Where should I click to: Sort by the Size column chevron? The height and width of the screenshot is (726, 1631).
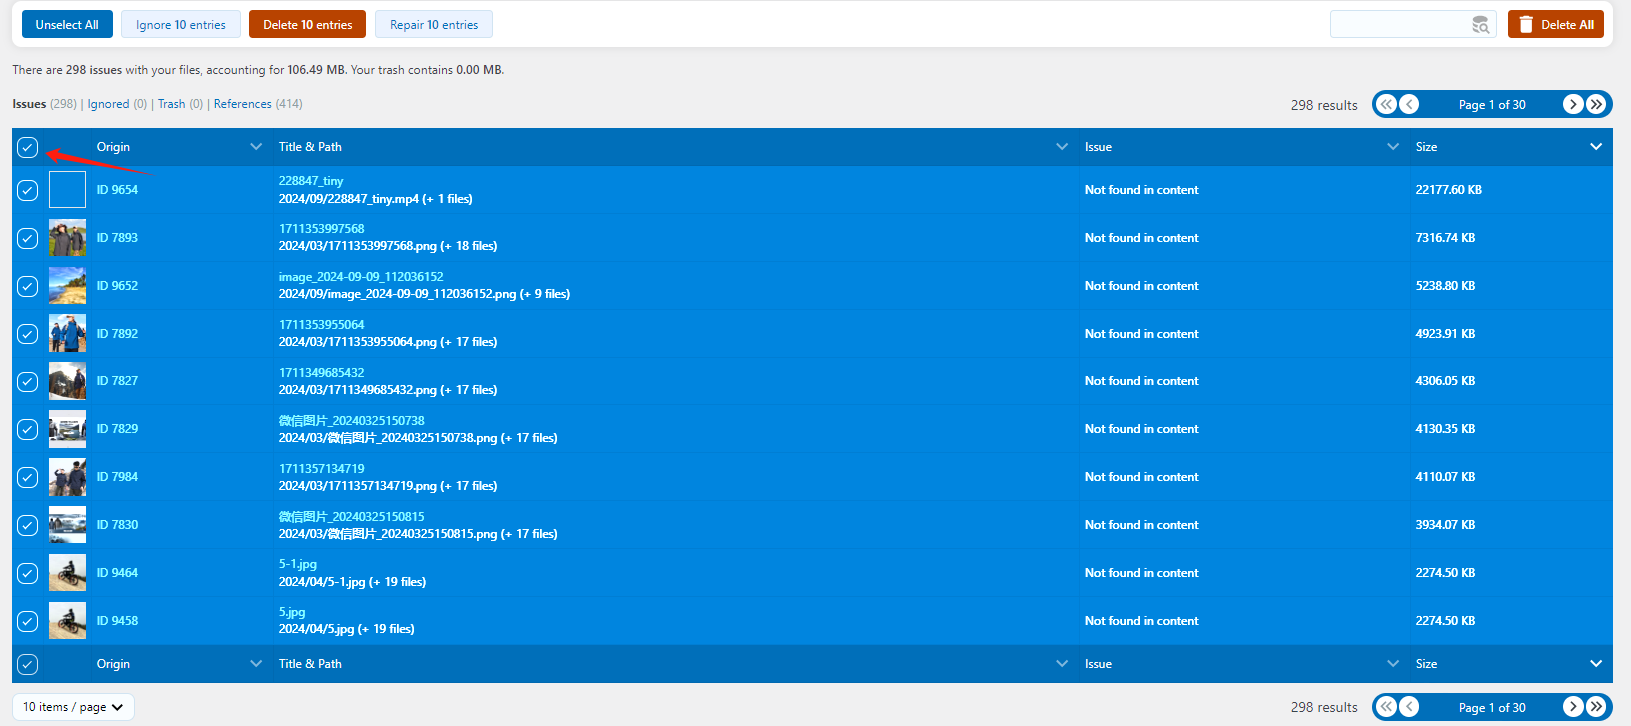[1595, 147]
